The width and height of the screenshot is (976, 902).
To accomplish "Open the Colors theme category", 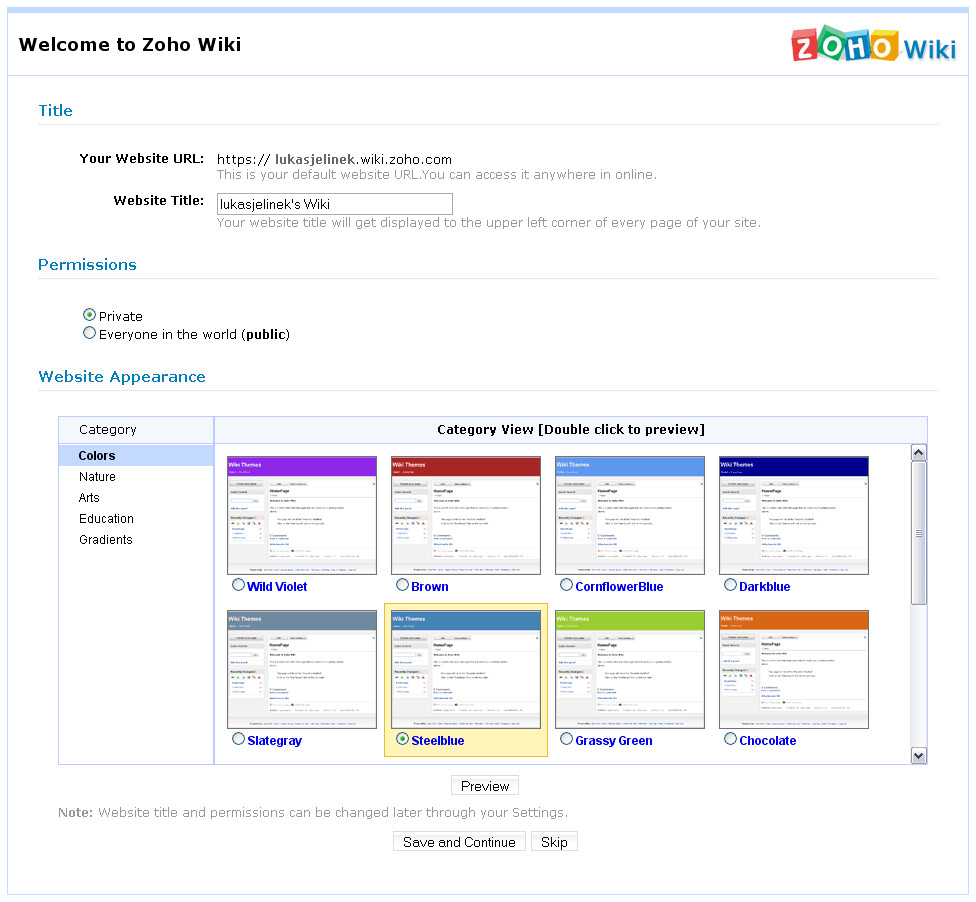I will coord(136,456).
